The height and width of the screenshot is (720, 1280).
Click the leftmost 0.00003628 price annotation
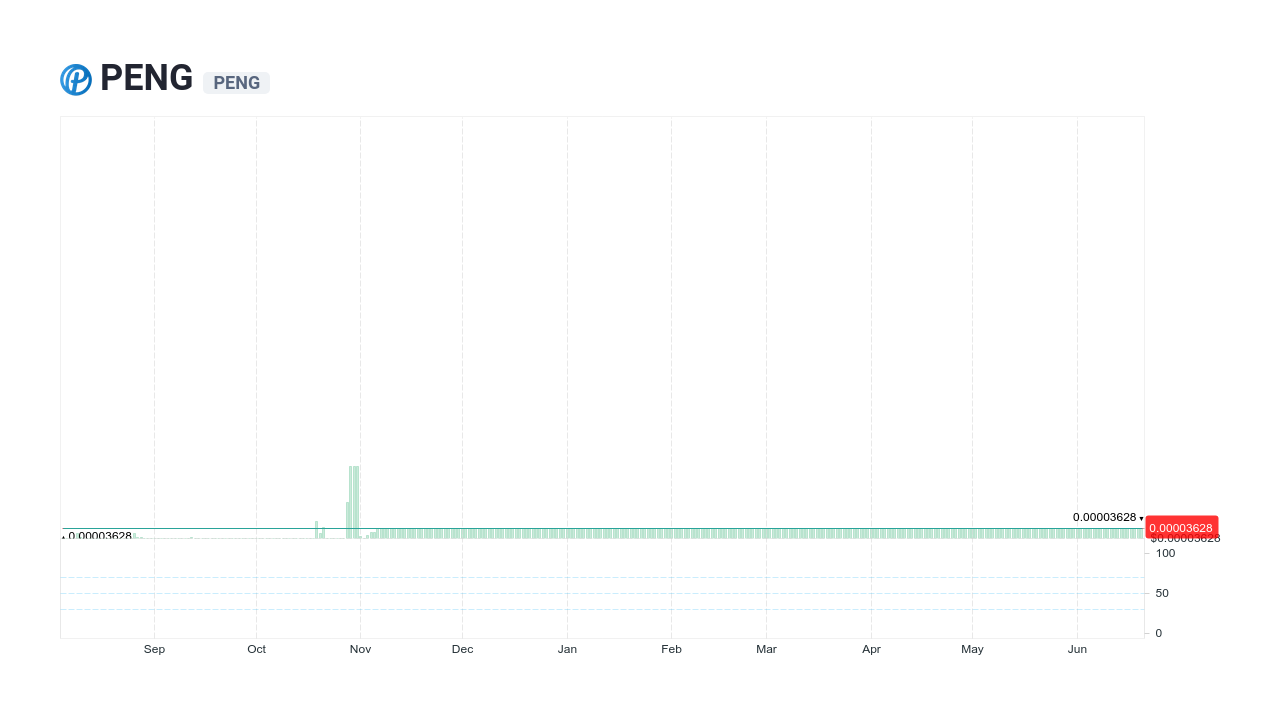click(101, 536)
